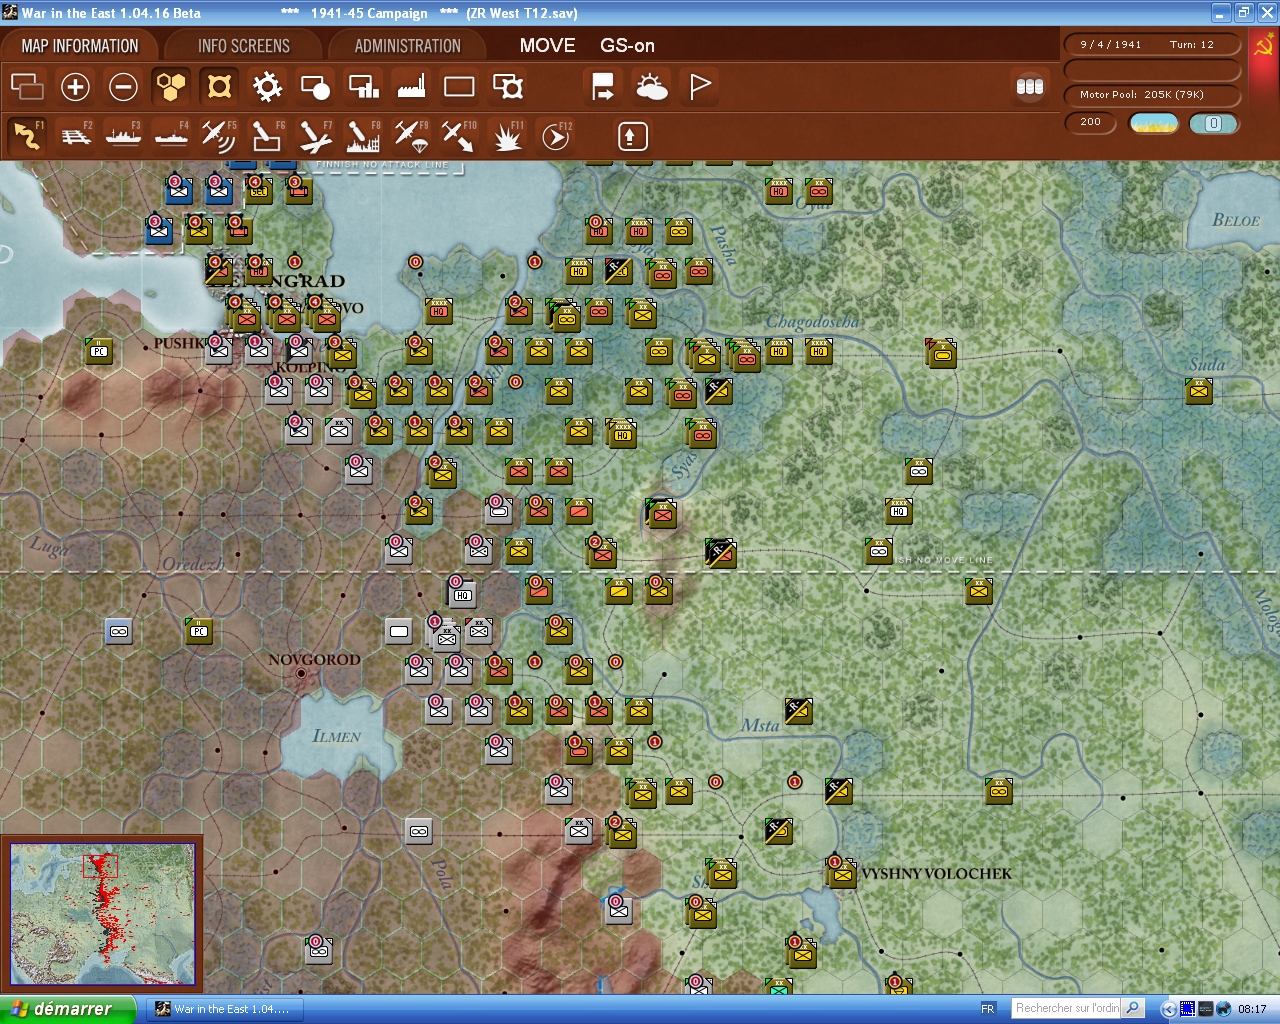The width and height of the screenshot is (1280, 1024).
Task: Click the blue 0 indicator
Action: pos(1214,123)
